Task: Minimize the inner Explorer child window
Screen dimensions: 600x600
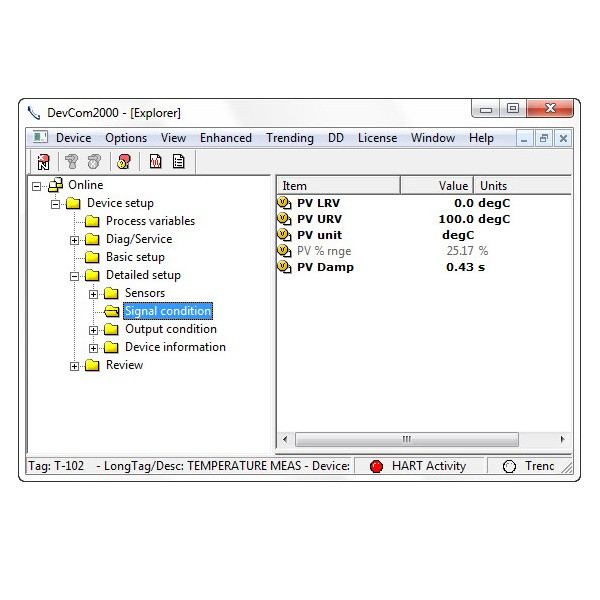Action: pyautogui.click(x=524, y=138)
